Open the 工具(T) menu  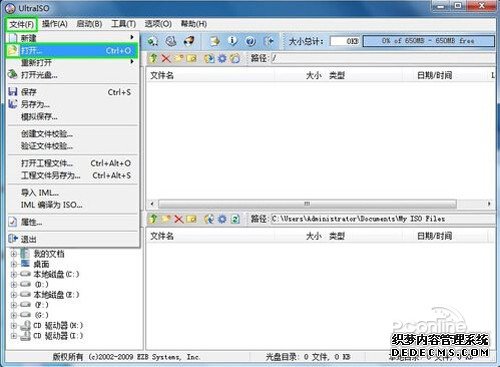(123, 24)
